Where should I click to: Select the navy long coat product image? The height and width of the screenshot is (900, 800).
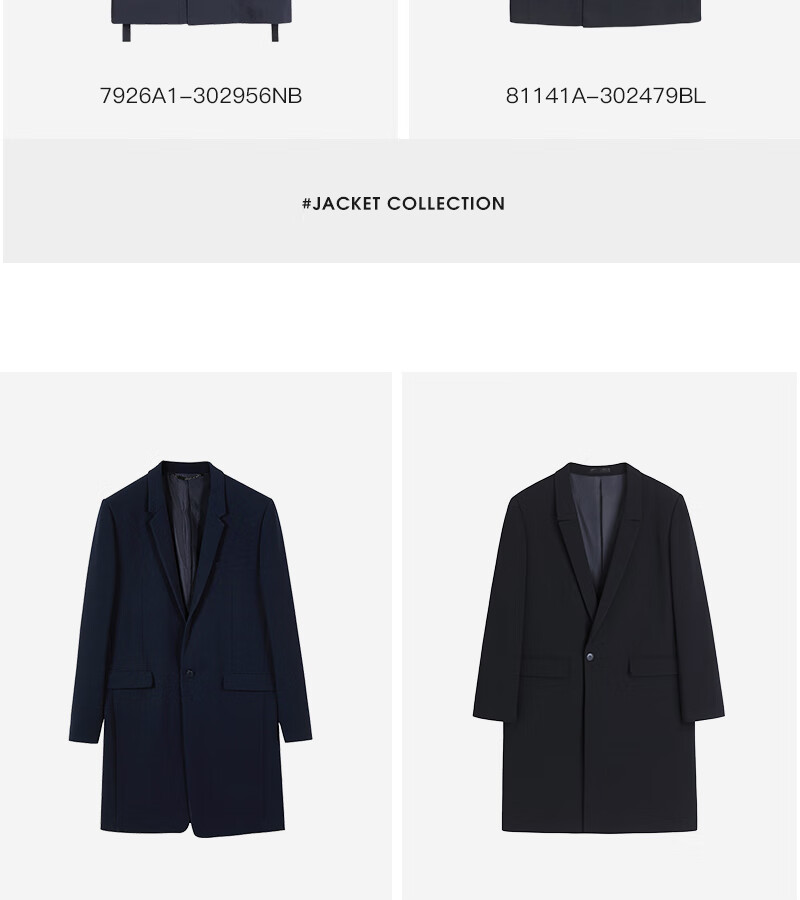(191, 649)
